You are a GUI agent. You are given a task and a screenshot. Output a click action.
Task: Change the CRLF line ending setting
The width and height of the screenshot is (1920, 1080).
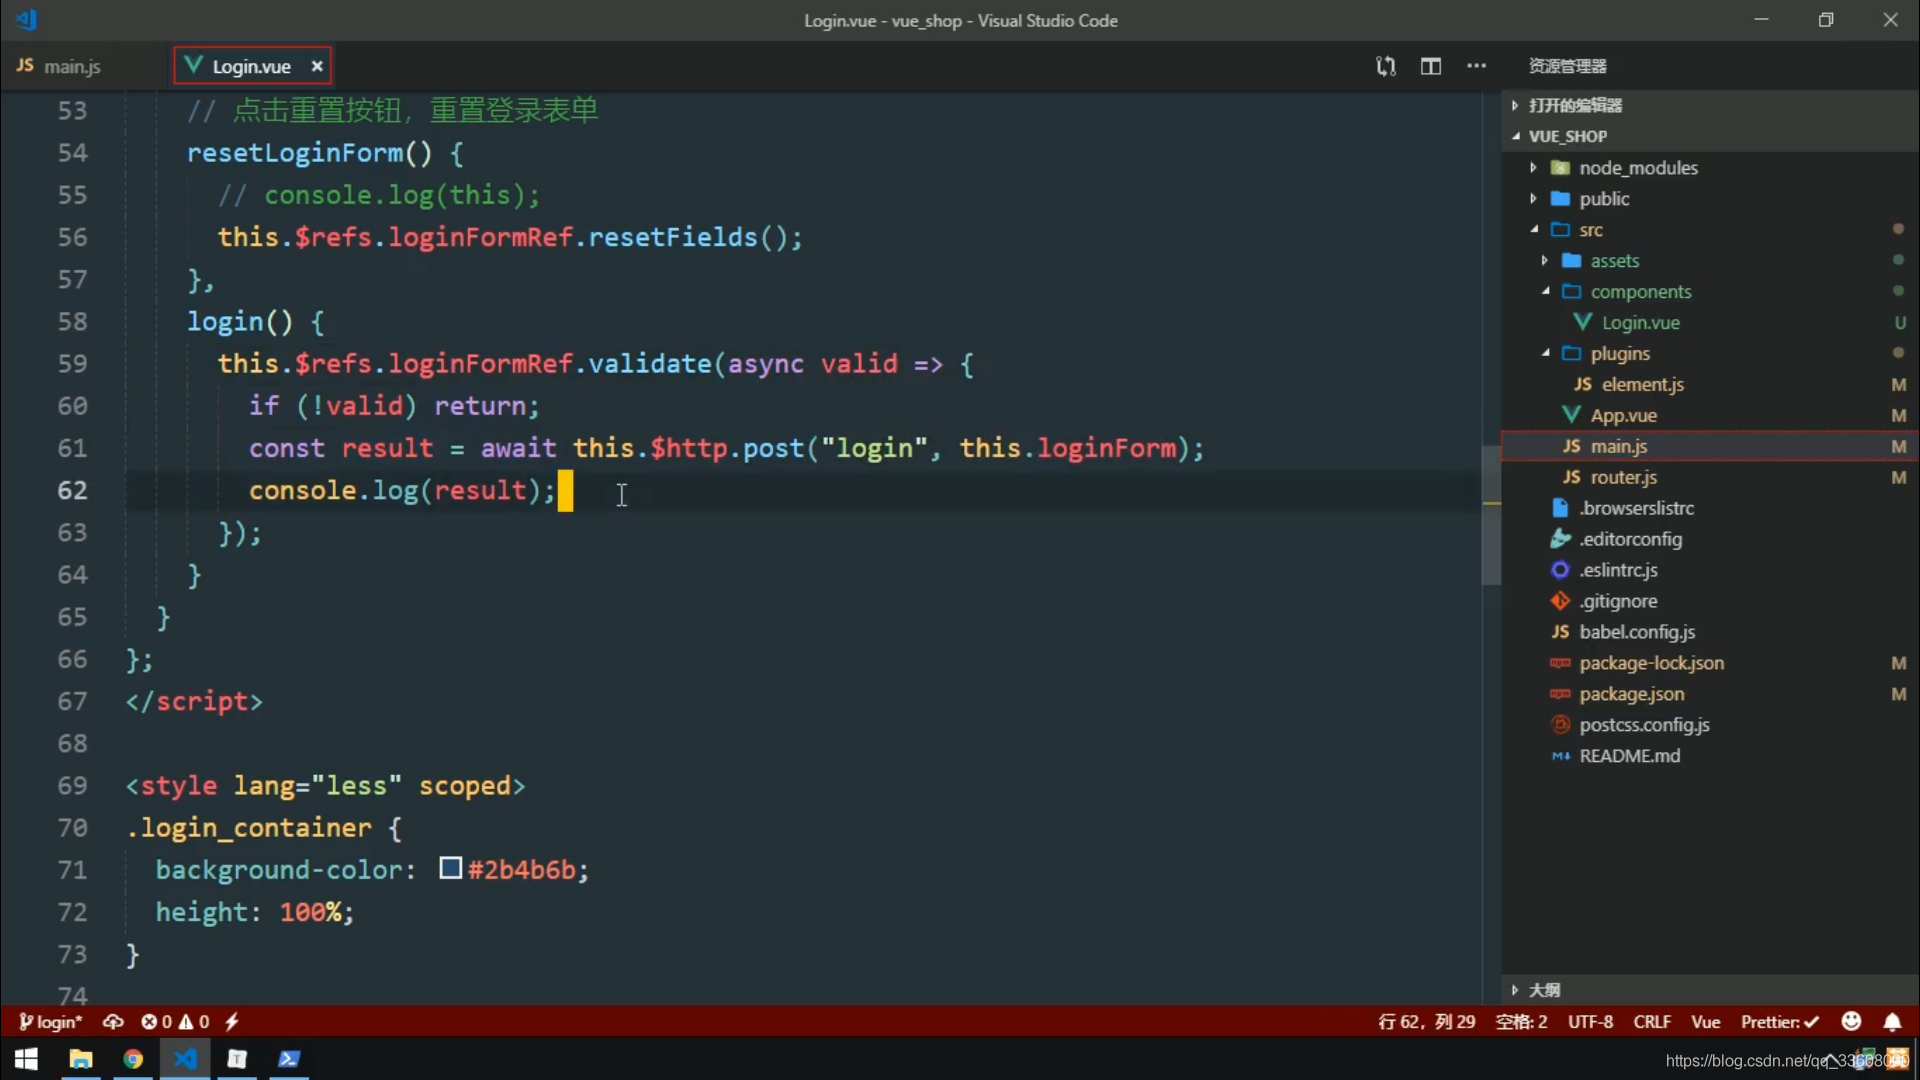[1652, 1022]
